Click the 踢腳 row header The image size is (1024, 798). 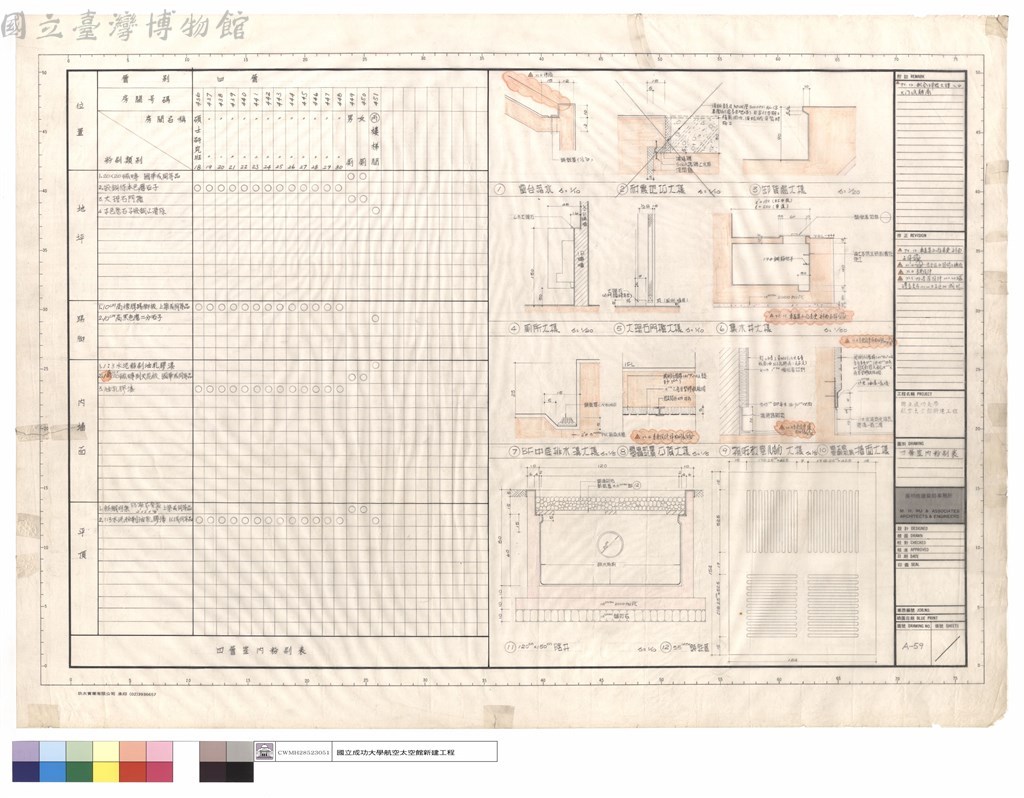coord(81,328)
